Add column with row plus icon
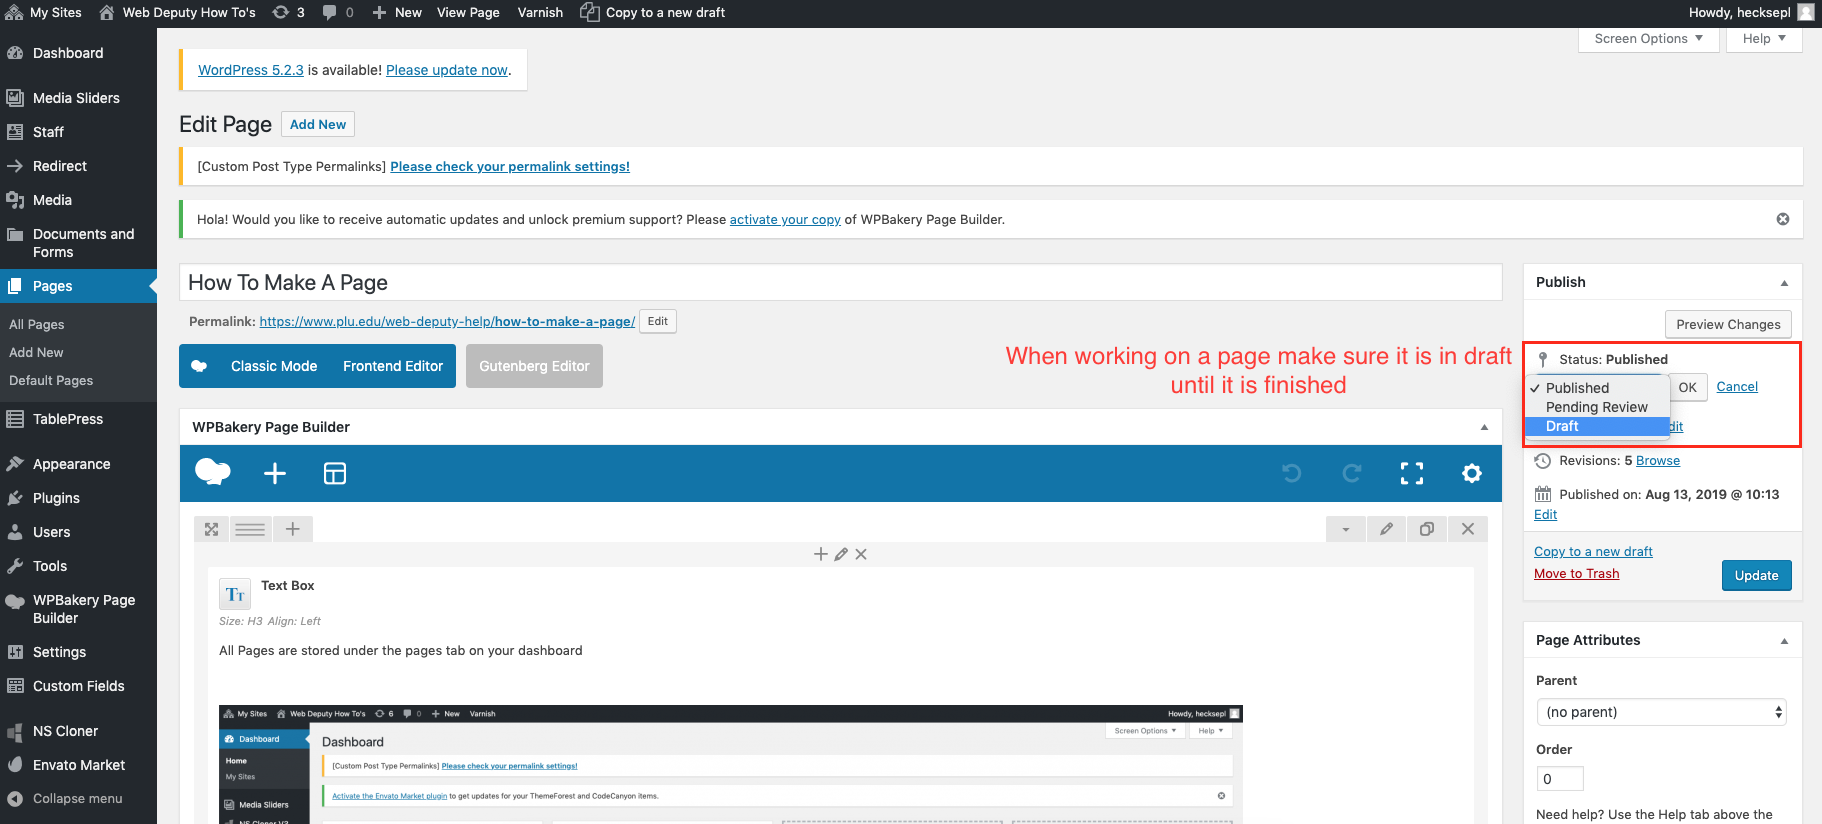This screenshot has width=1822, height=824. [x=293, y=529]
